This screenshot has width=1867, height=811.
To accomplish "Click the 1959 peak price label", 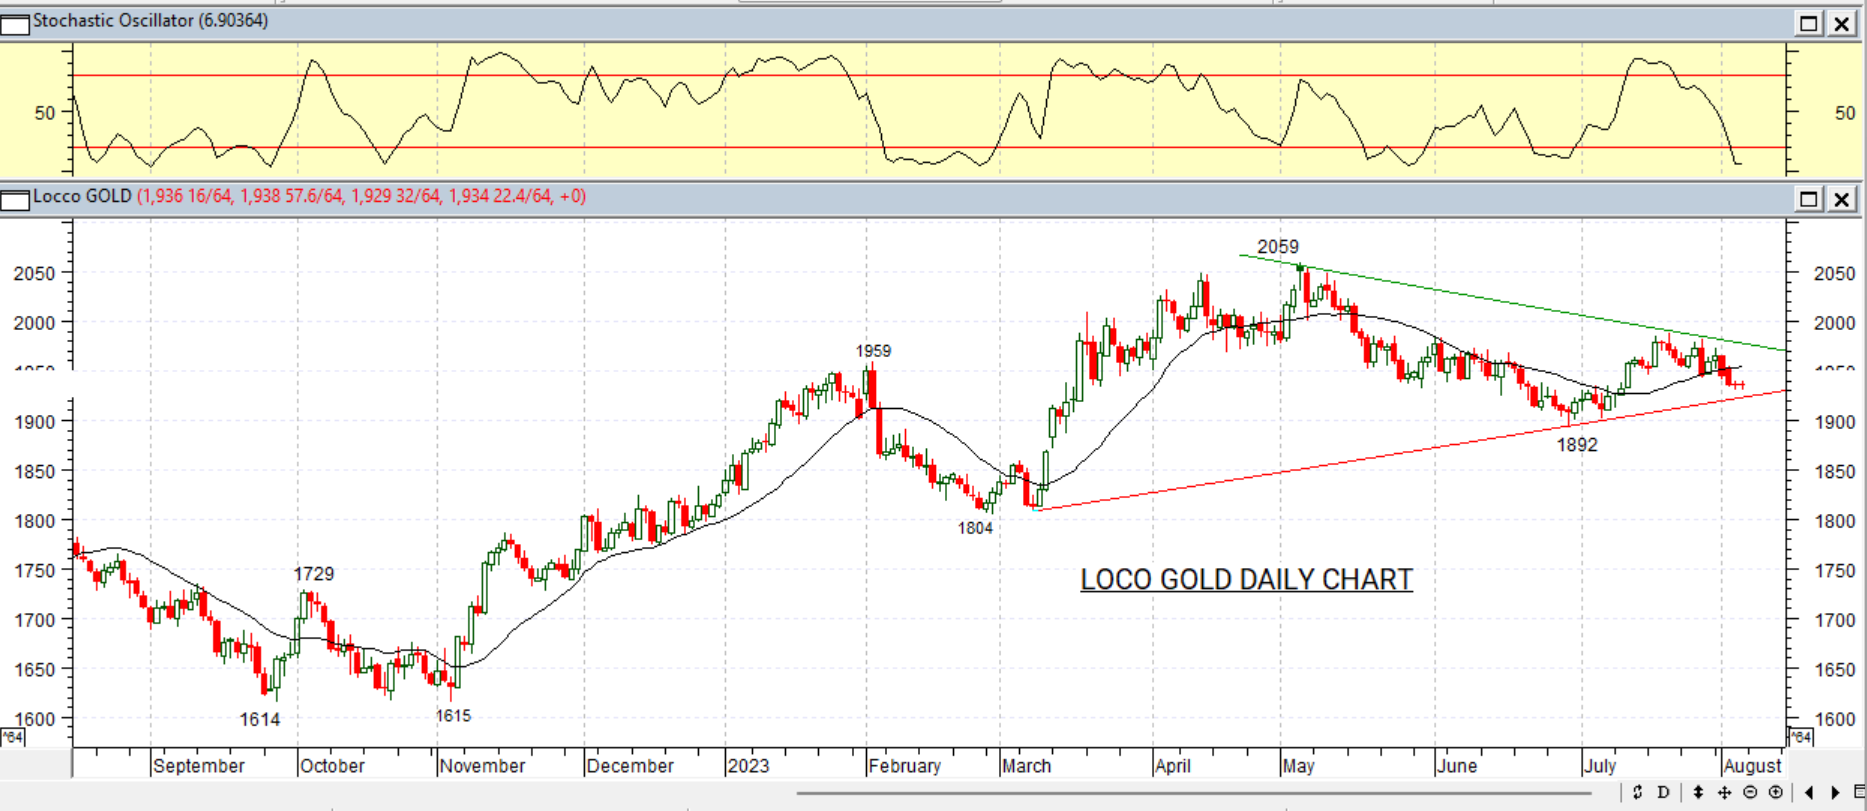I will coord(873,351).
